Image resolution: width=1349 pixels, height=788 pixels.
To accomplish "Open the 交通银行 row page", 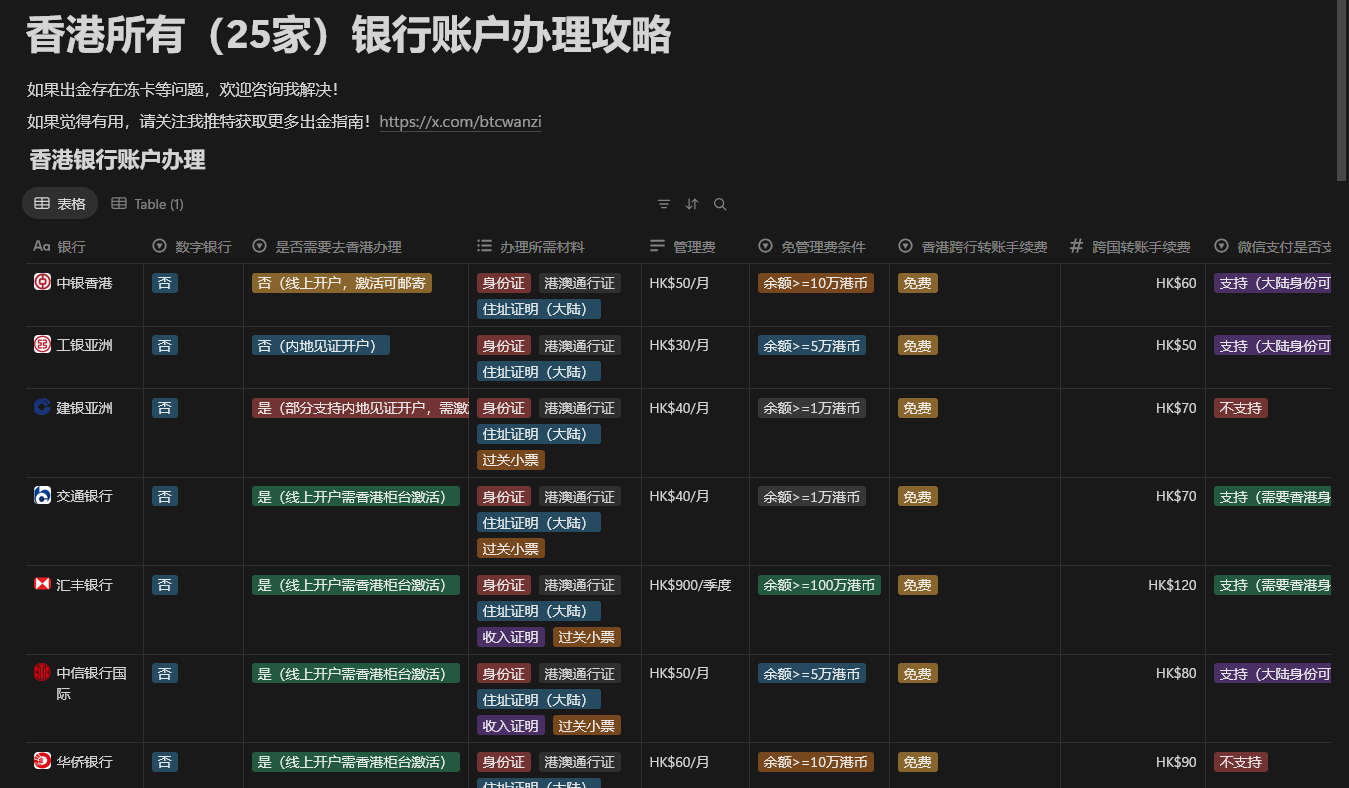I will pyautogui.click(x=84, y=496).
